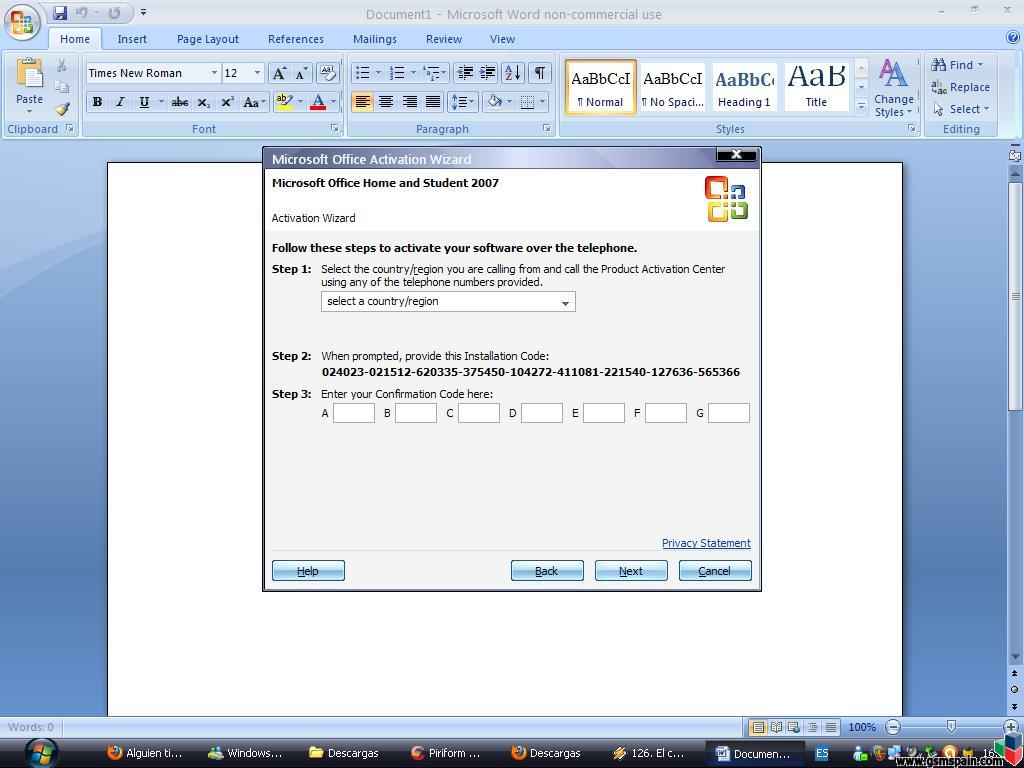Click Replace in the Editing group
1024x768 pixels.
click(961, 87)
